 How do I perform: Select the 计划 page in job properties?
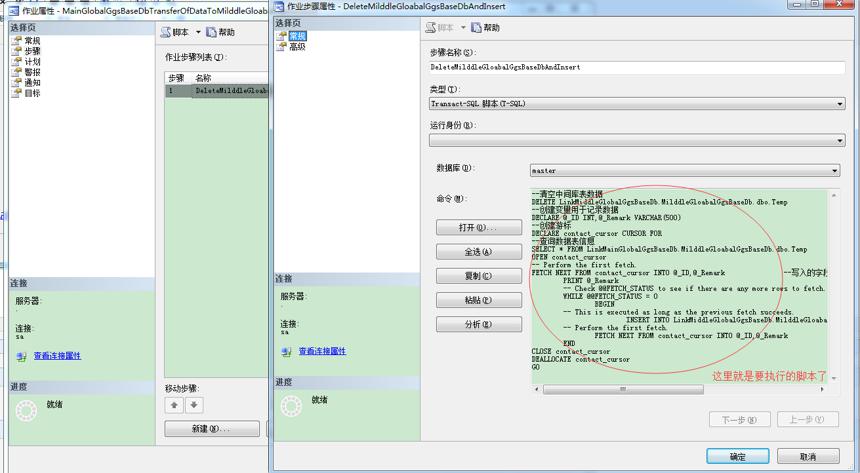32,61
